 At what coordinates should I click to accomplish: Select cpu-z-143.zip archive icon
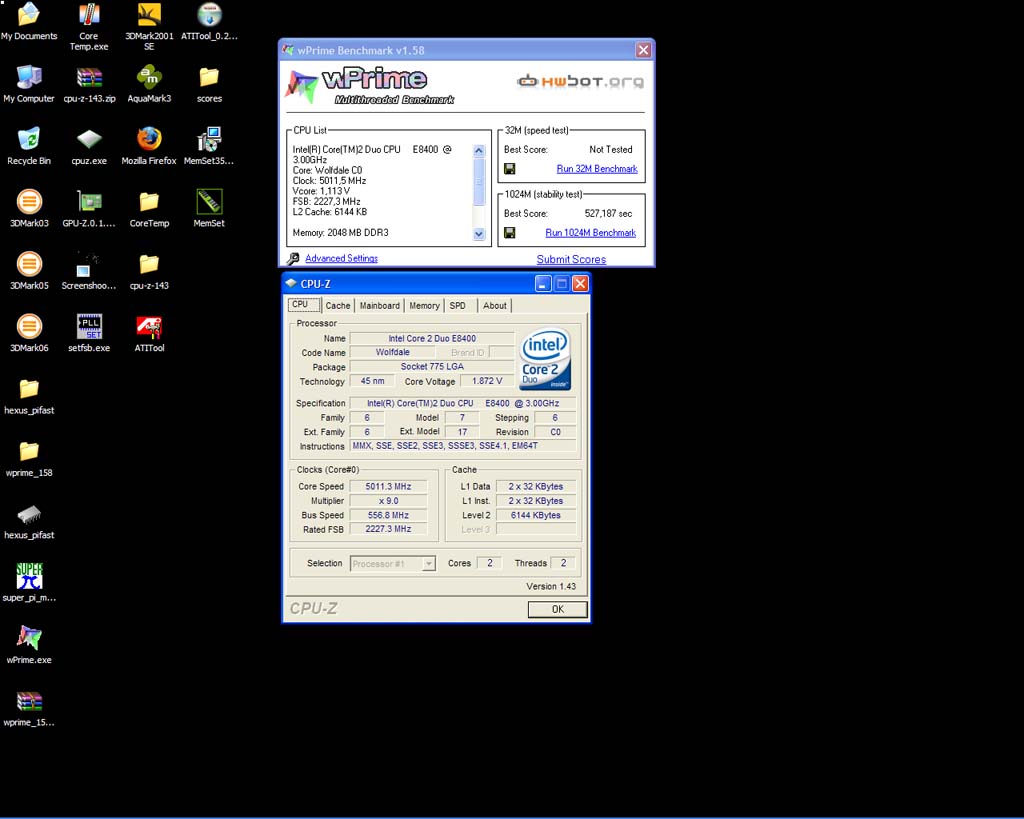89,84
